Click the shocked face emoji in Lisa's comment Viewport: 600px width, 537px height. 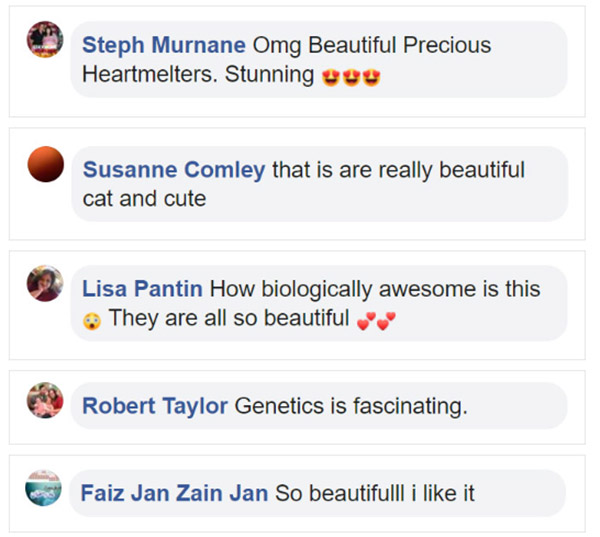click(93, 321)
